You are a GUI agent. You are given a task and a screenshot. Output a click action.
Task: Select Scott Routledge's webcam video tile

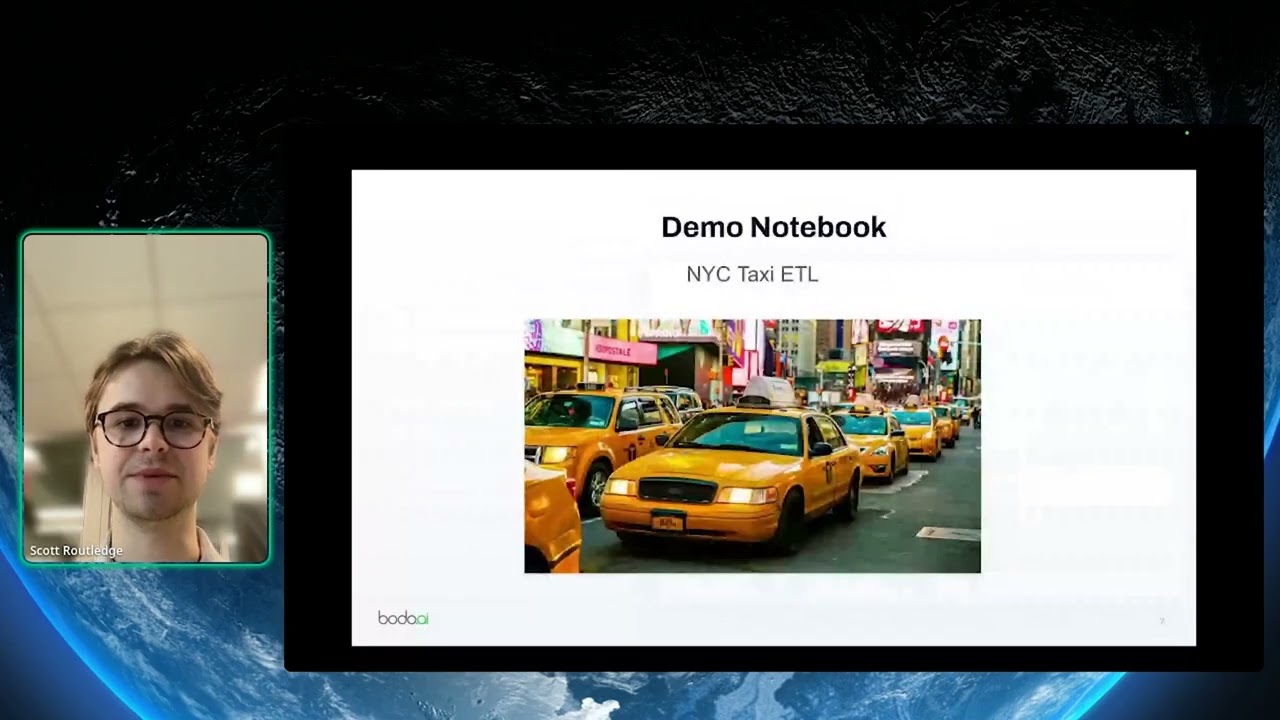[146, 398]
